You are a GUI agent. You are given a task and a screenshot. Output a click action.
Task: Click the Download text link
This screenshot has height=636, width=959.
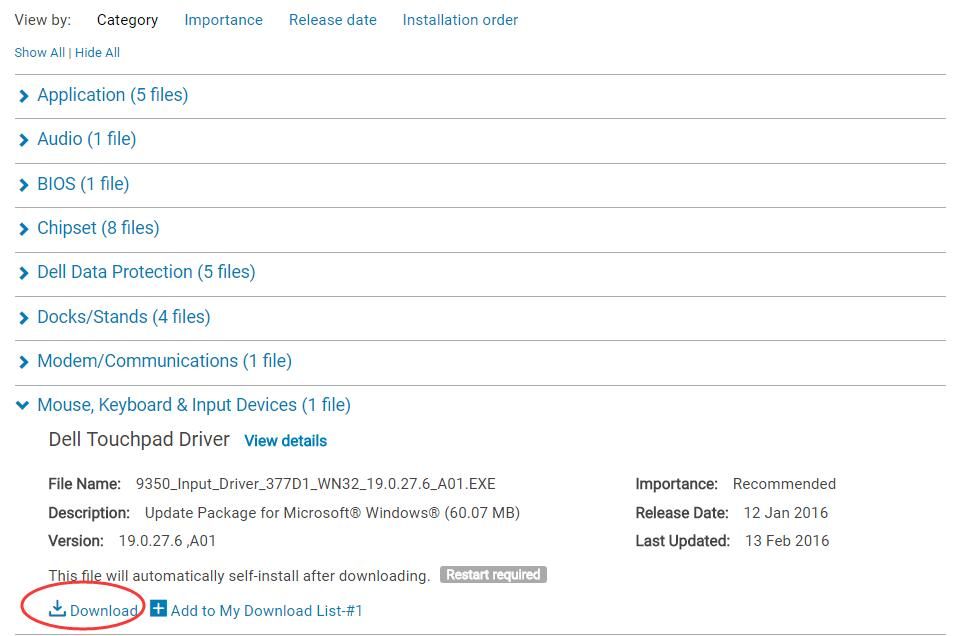103,611
